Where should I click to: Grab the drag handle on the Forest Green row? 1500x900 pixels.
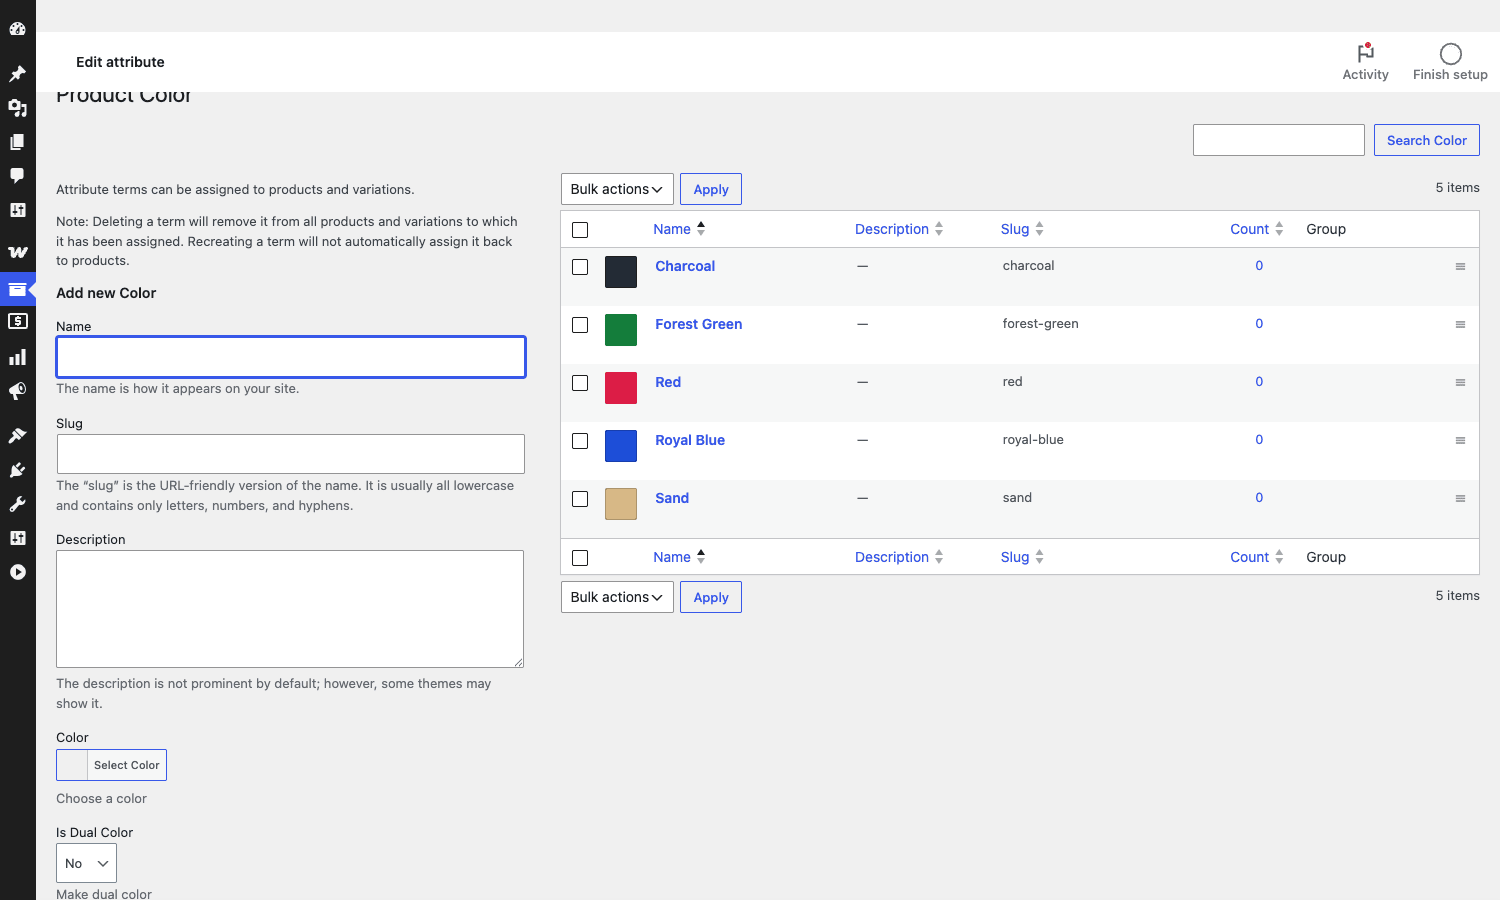[x=1460, y=325]
